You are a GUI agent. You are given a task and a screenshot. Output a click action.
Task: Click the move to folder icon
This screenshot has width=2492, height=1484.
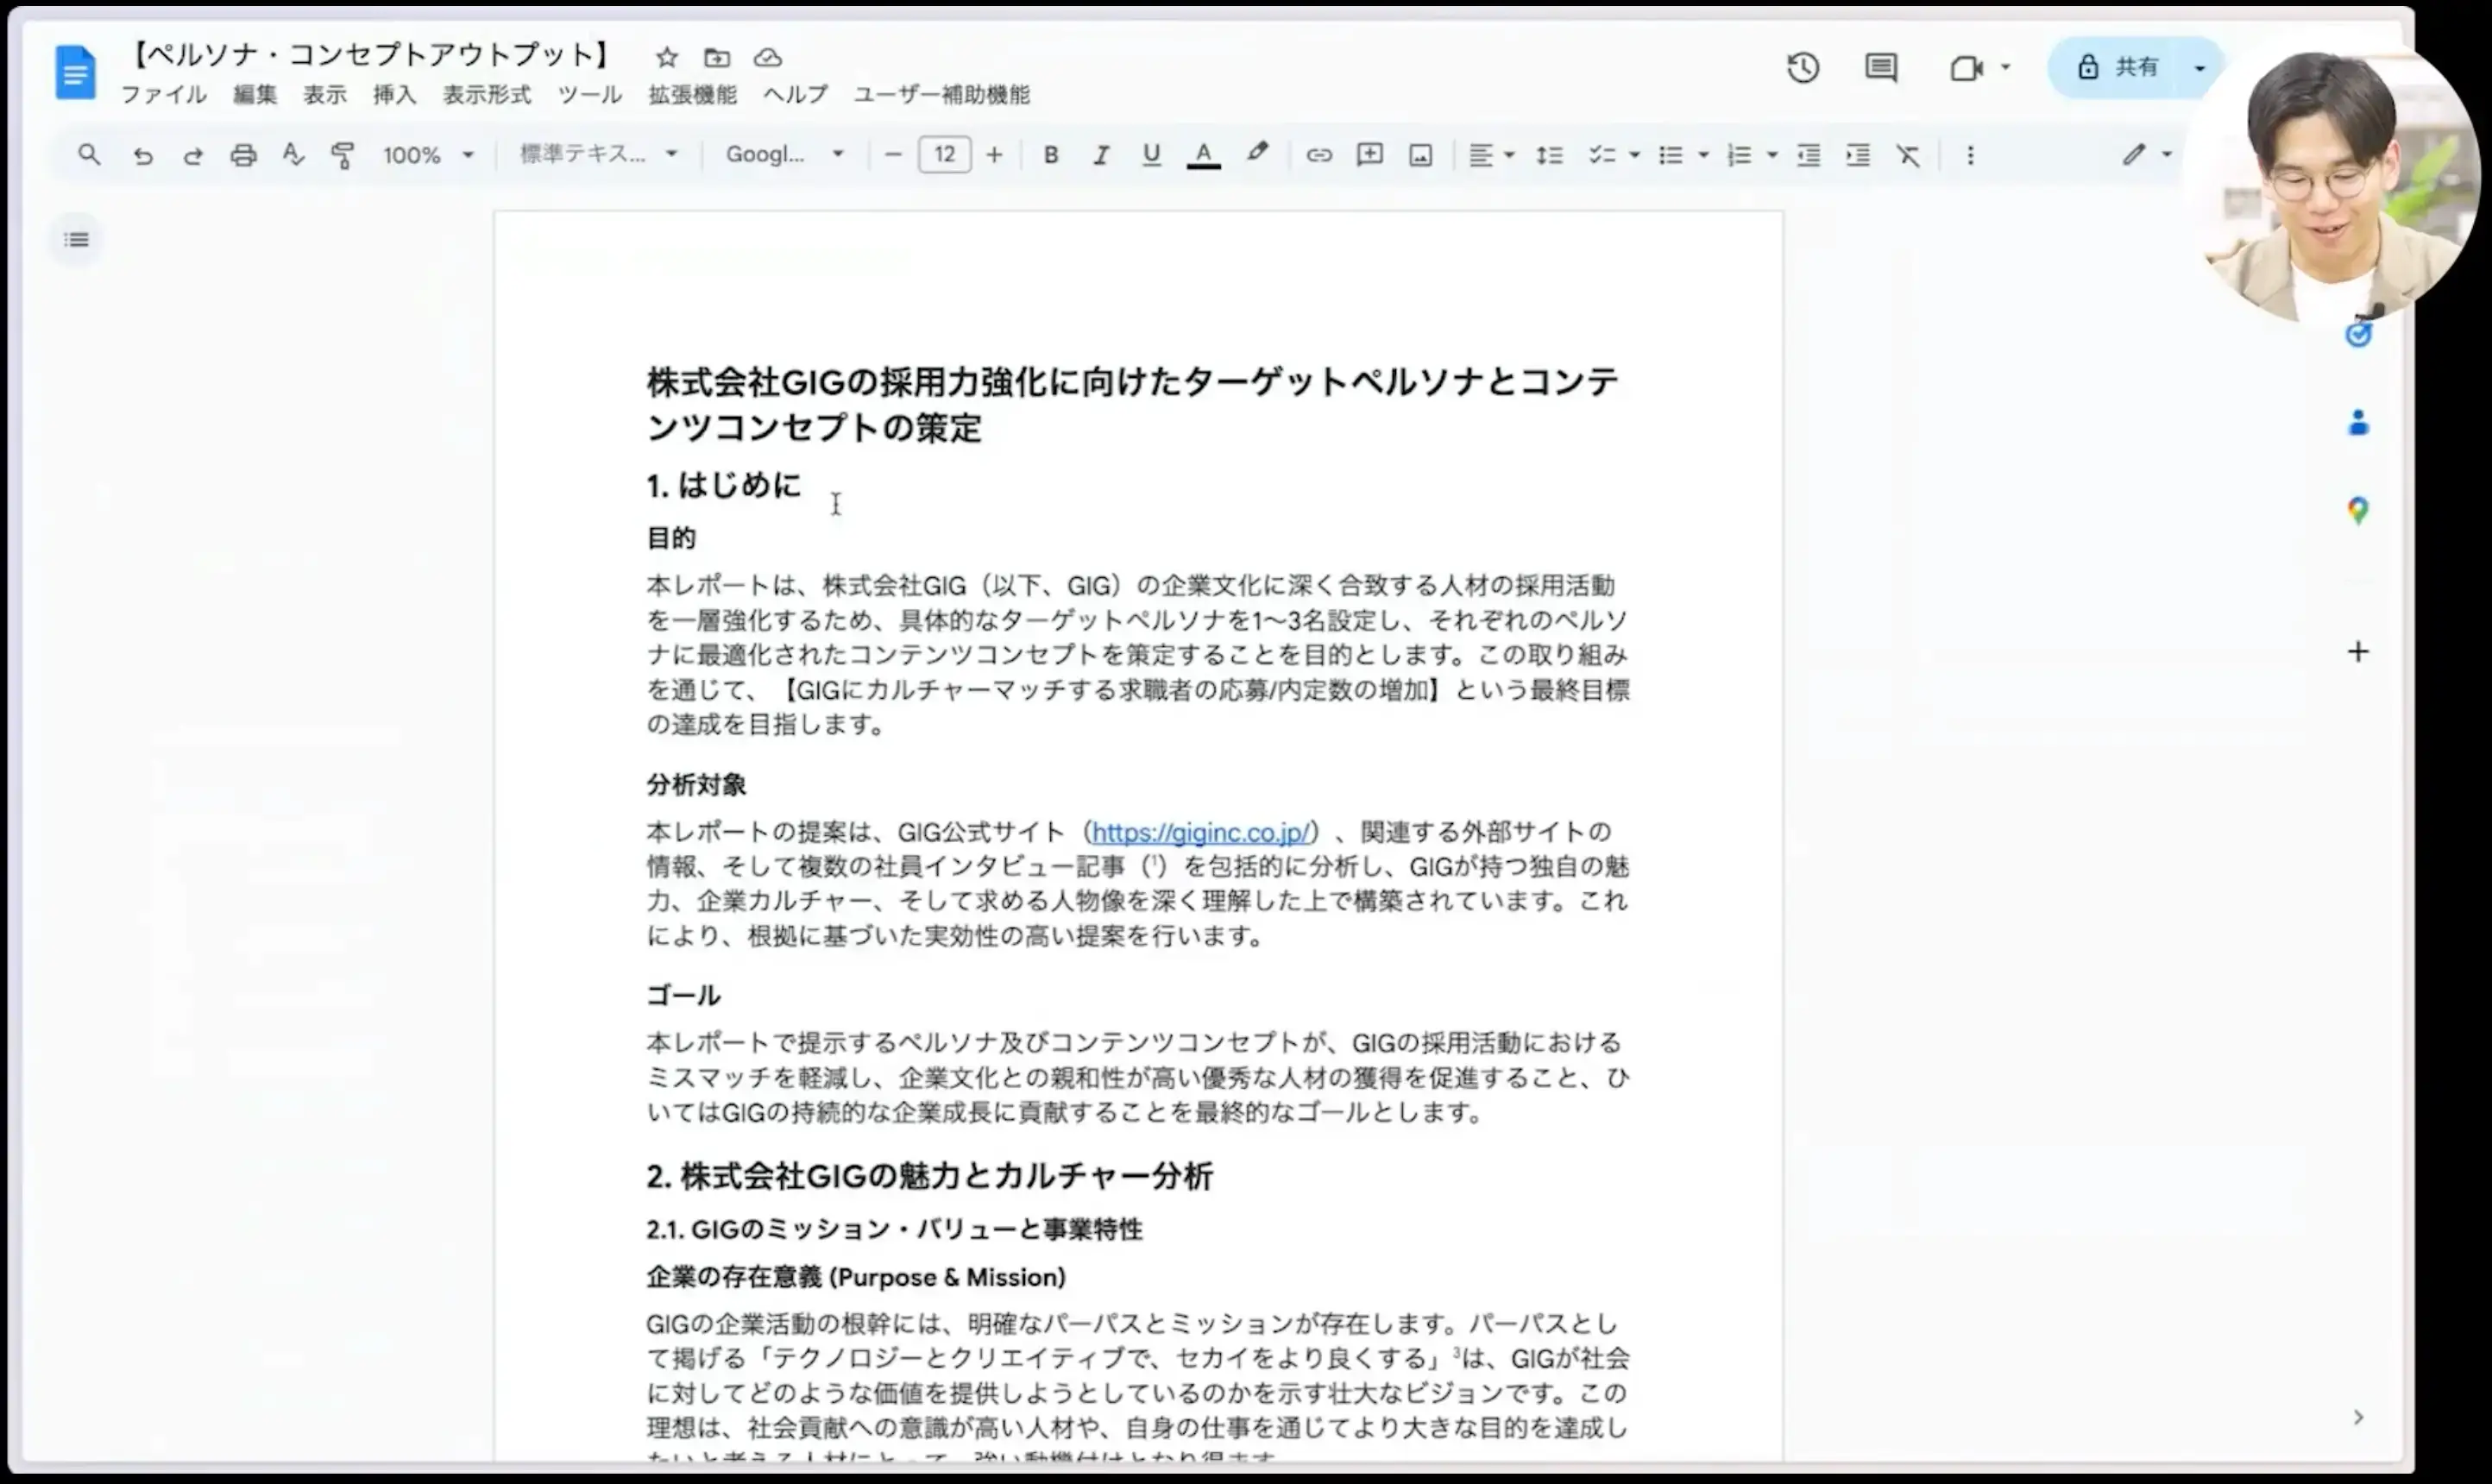(x=717, y=57)
